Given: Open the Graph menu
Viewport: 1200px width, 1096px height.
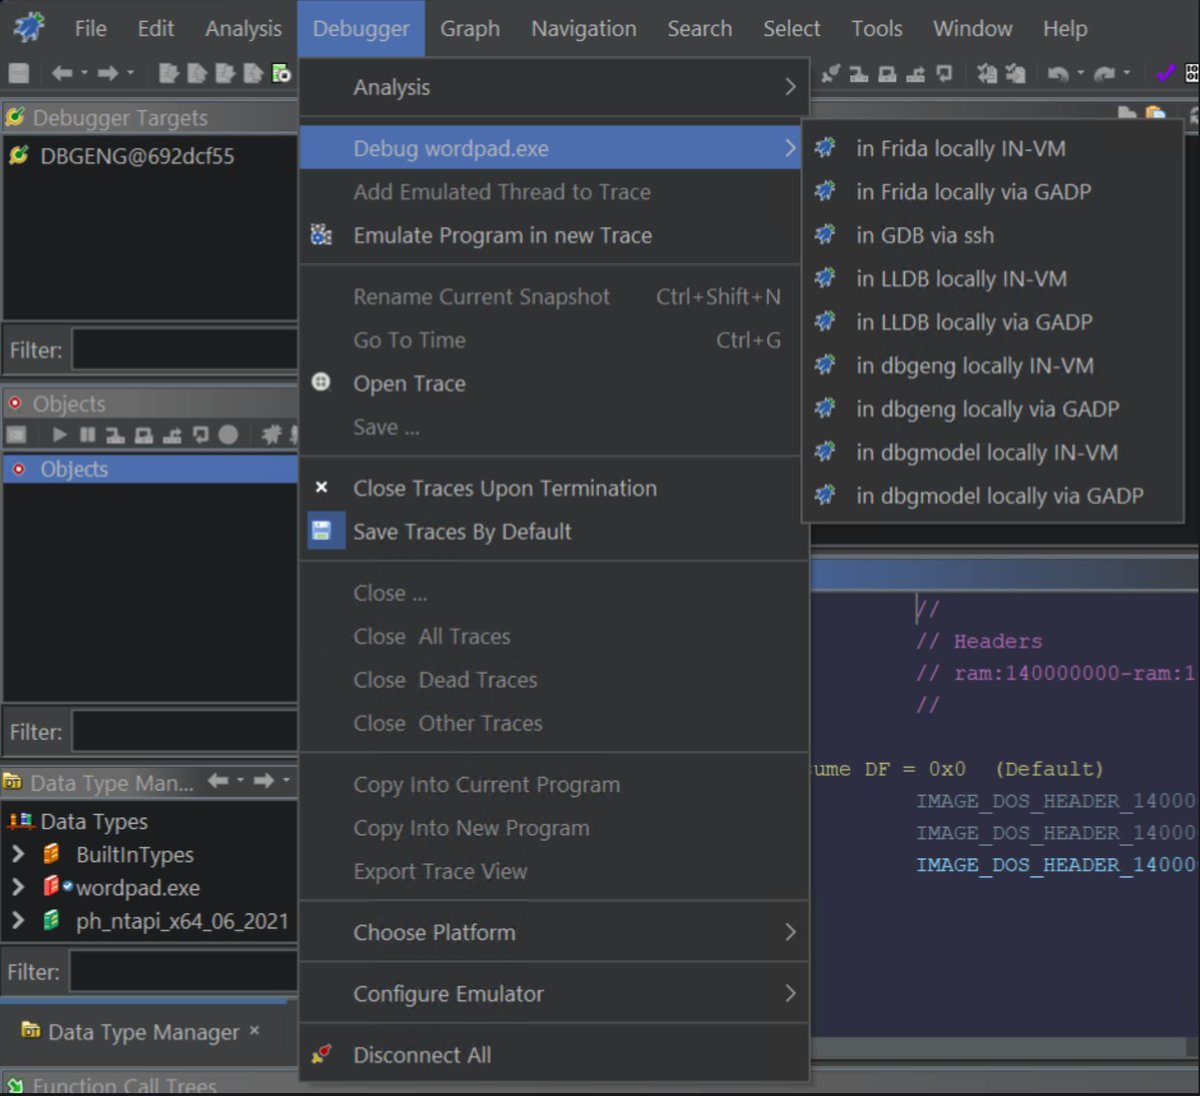Looking at the screenshot, I should tap(470, 28).
